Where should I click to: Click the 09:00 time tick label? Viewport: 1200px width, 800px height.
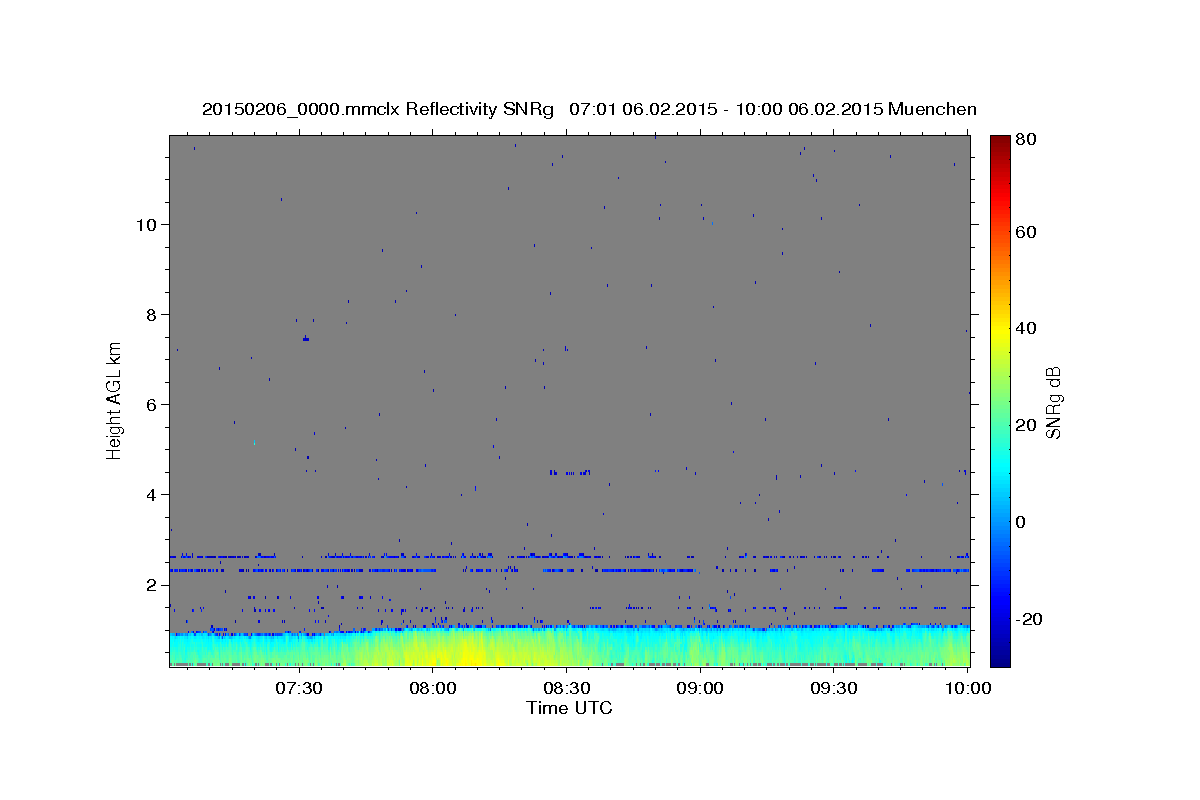coord(700,689)
